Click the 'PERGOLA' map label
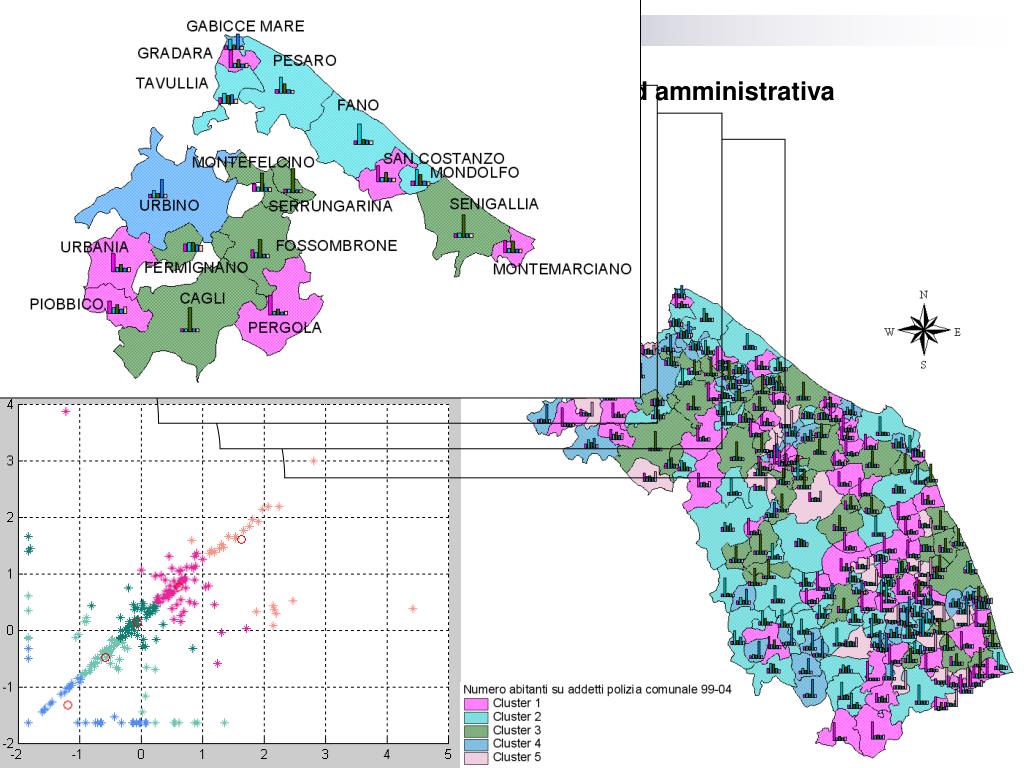Image resolution: width=1024 pixels, height=768 pixels. point(285,328)
